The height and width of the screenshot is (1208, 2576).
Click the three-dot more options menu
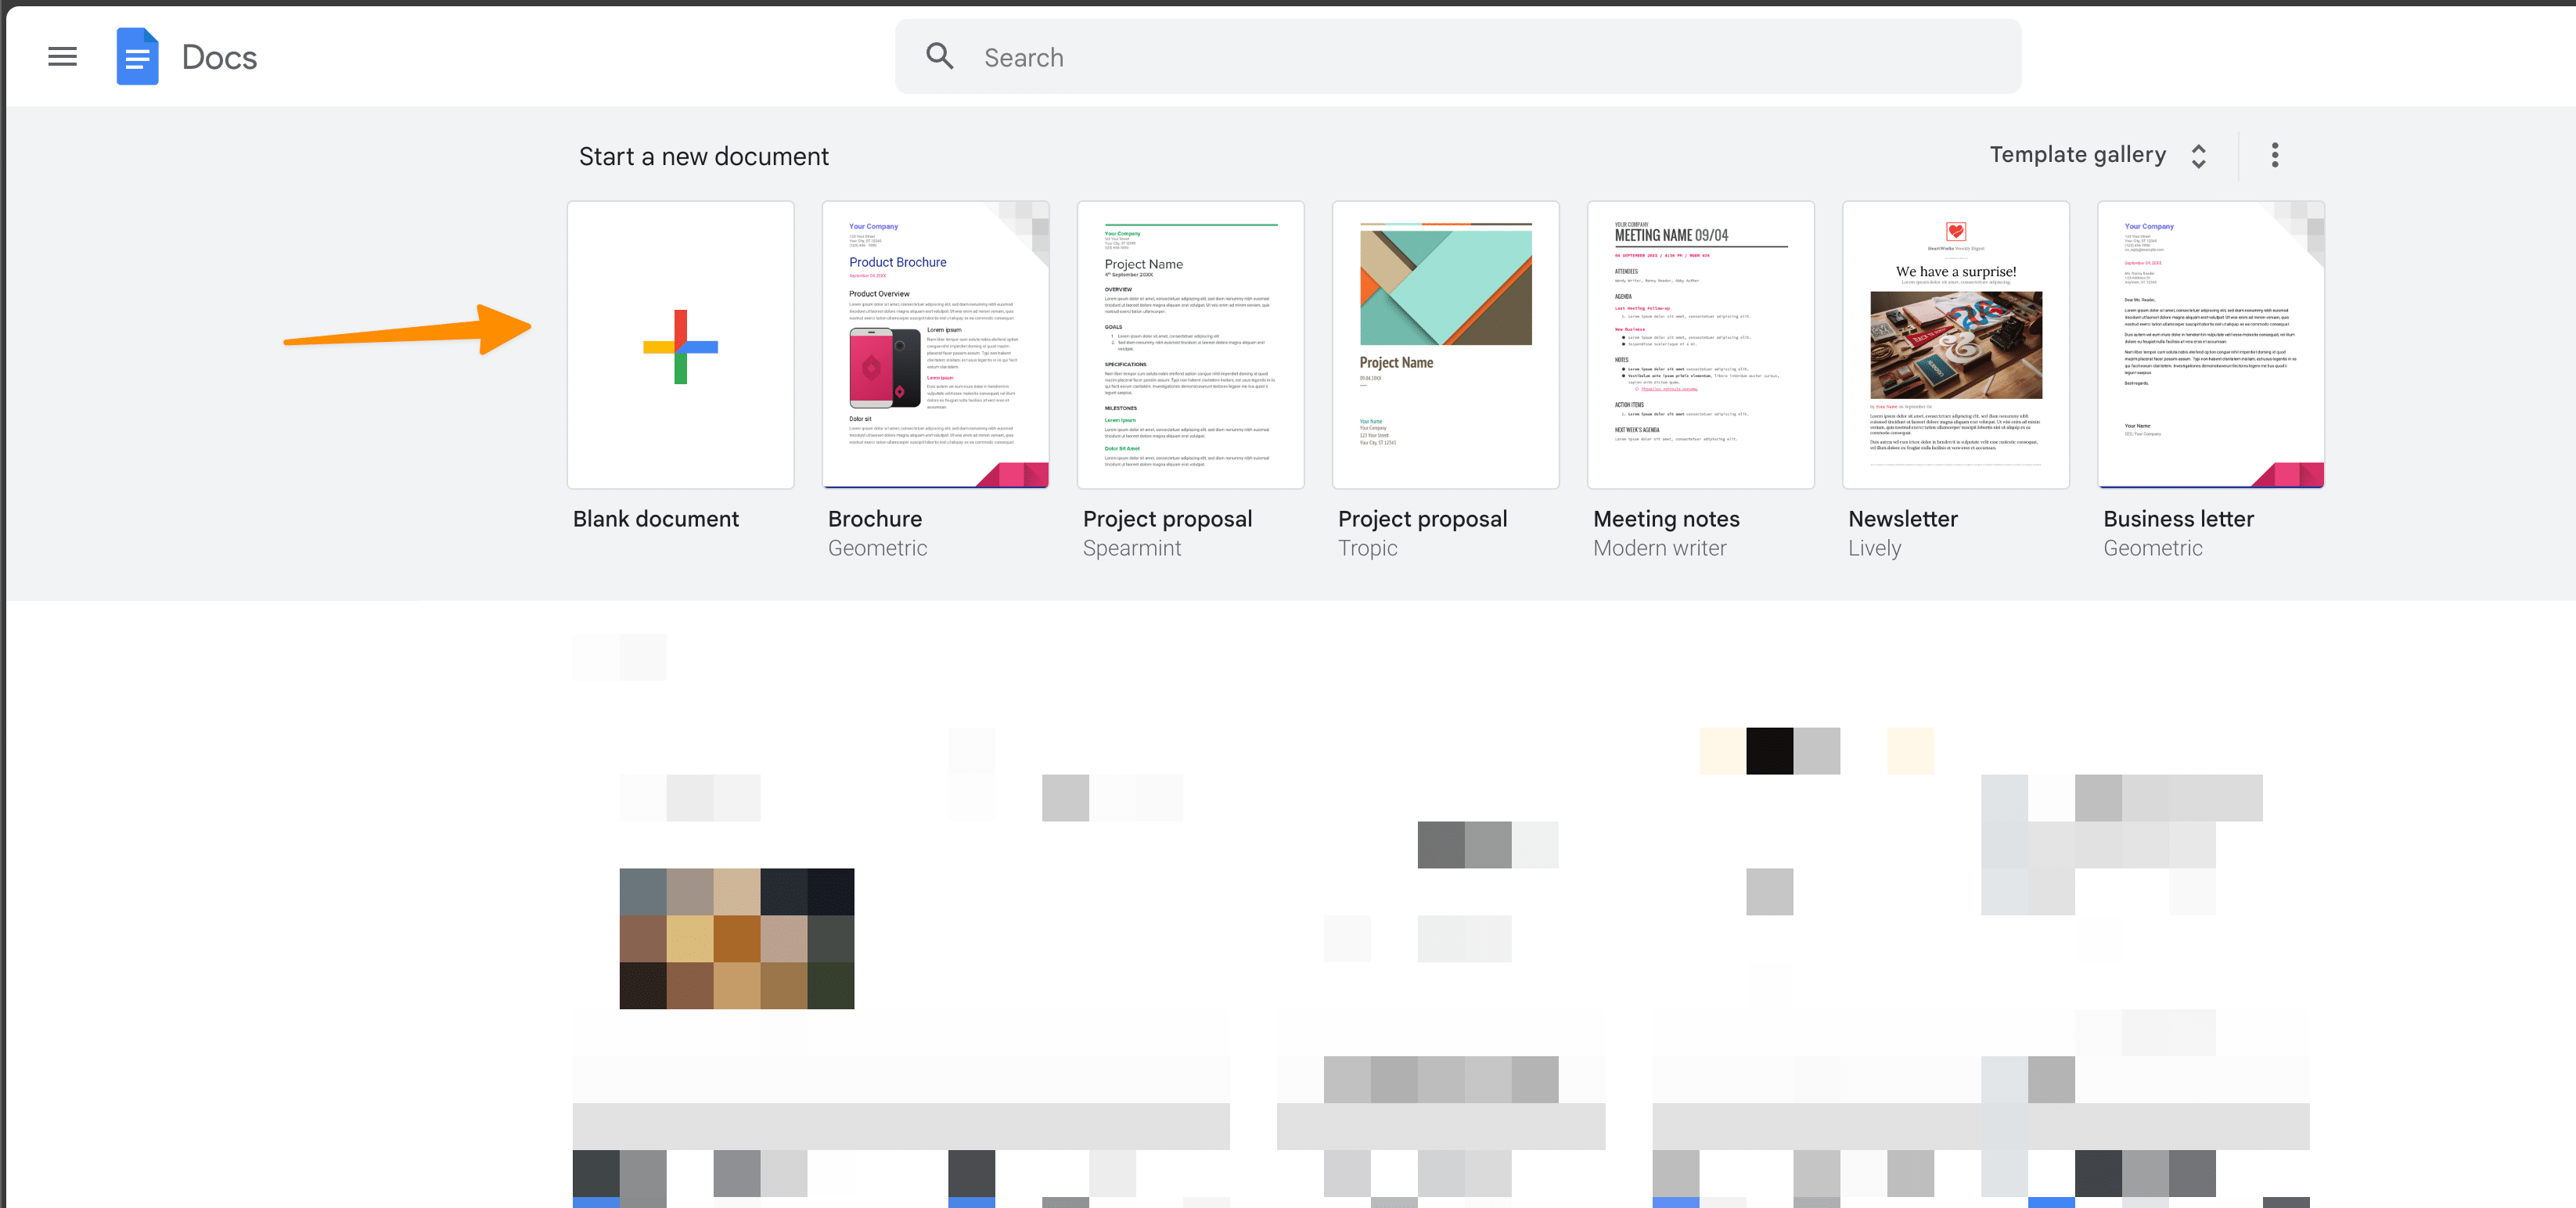point(2276,154)
